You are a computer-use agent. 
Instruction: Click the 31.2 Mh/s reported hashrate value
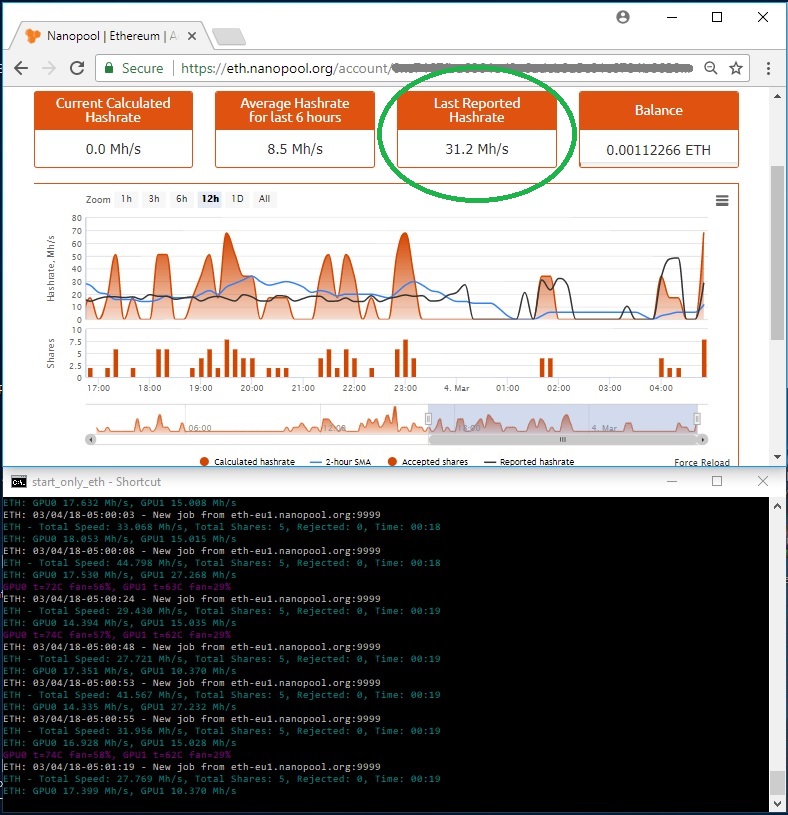click(477, 149)
